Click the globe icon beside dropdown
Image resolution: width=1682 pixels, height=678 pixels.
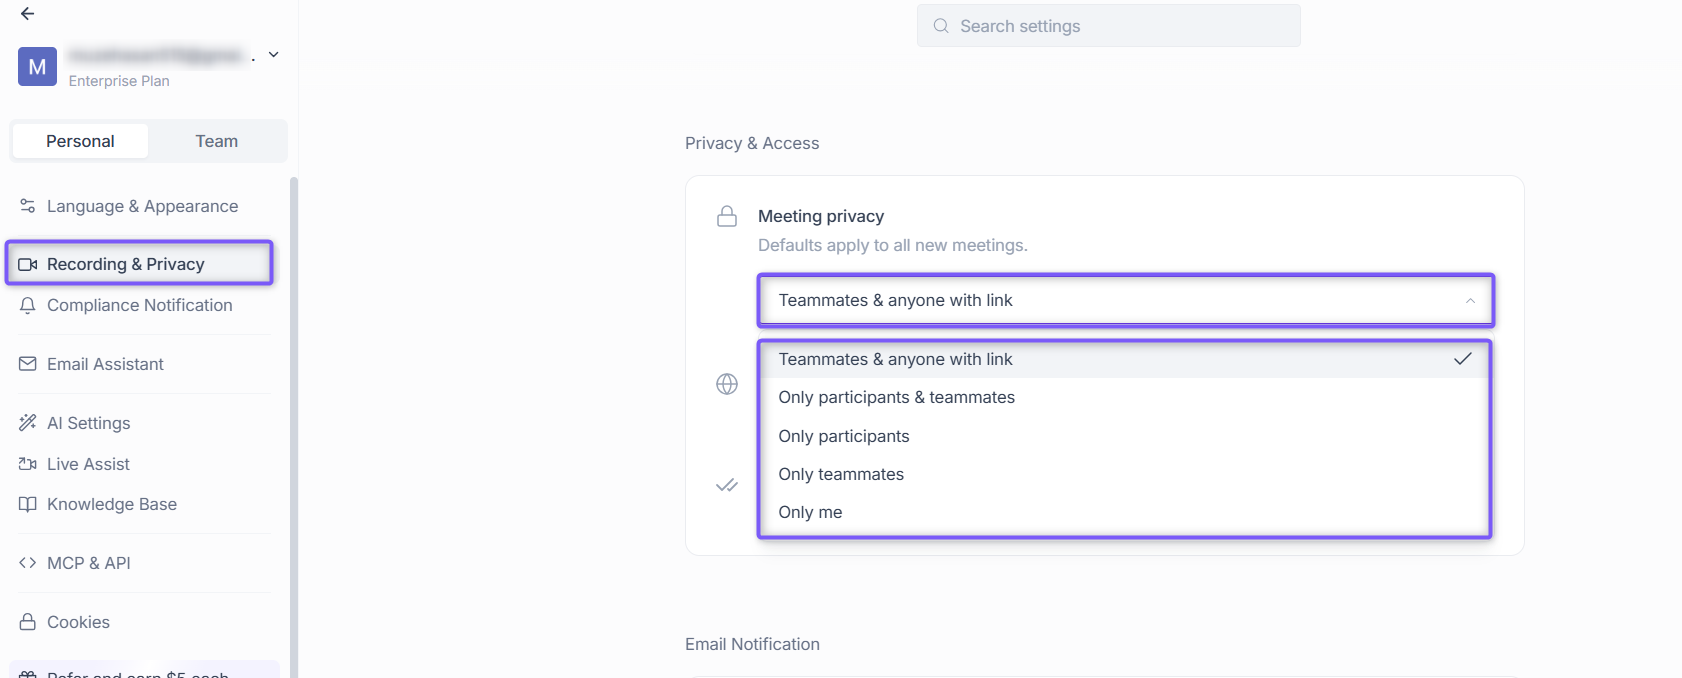click(727, 384)
